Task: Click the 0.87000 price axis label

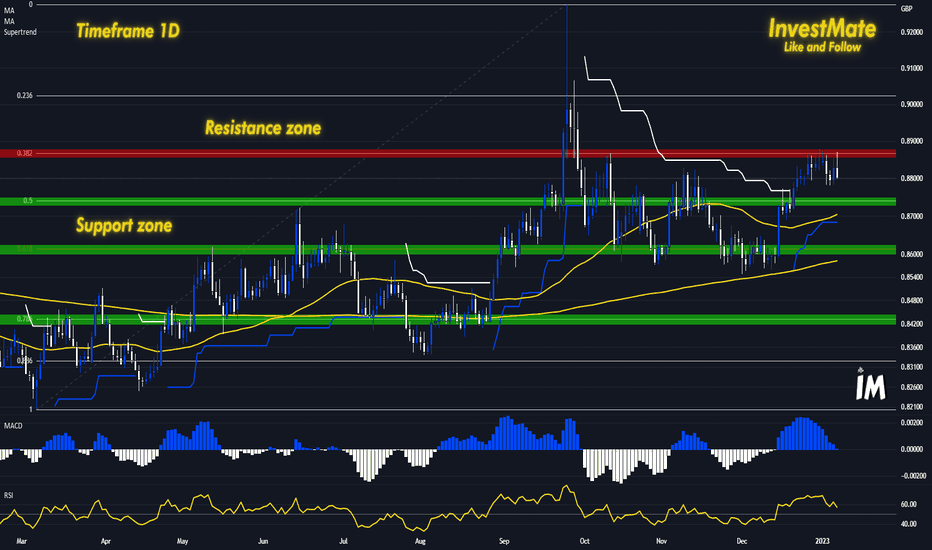Action: click(x=912, y=216)
